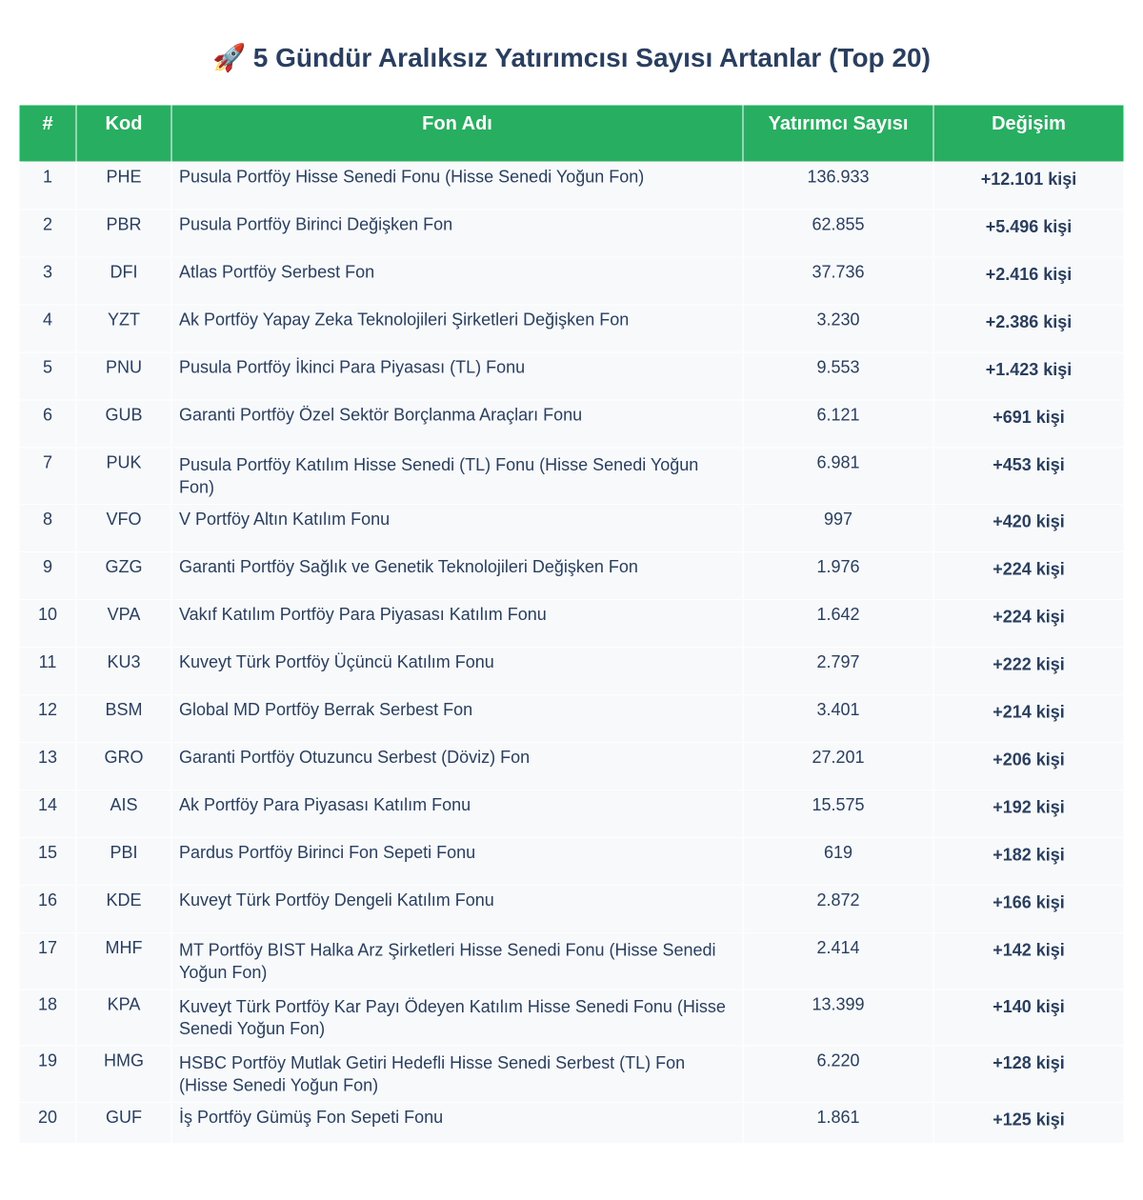Select fund code HMG
This screenshot has width=1143, height=1200.
(x=124, y=1060)
